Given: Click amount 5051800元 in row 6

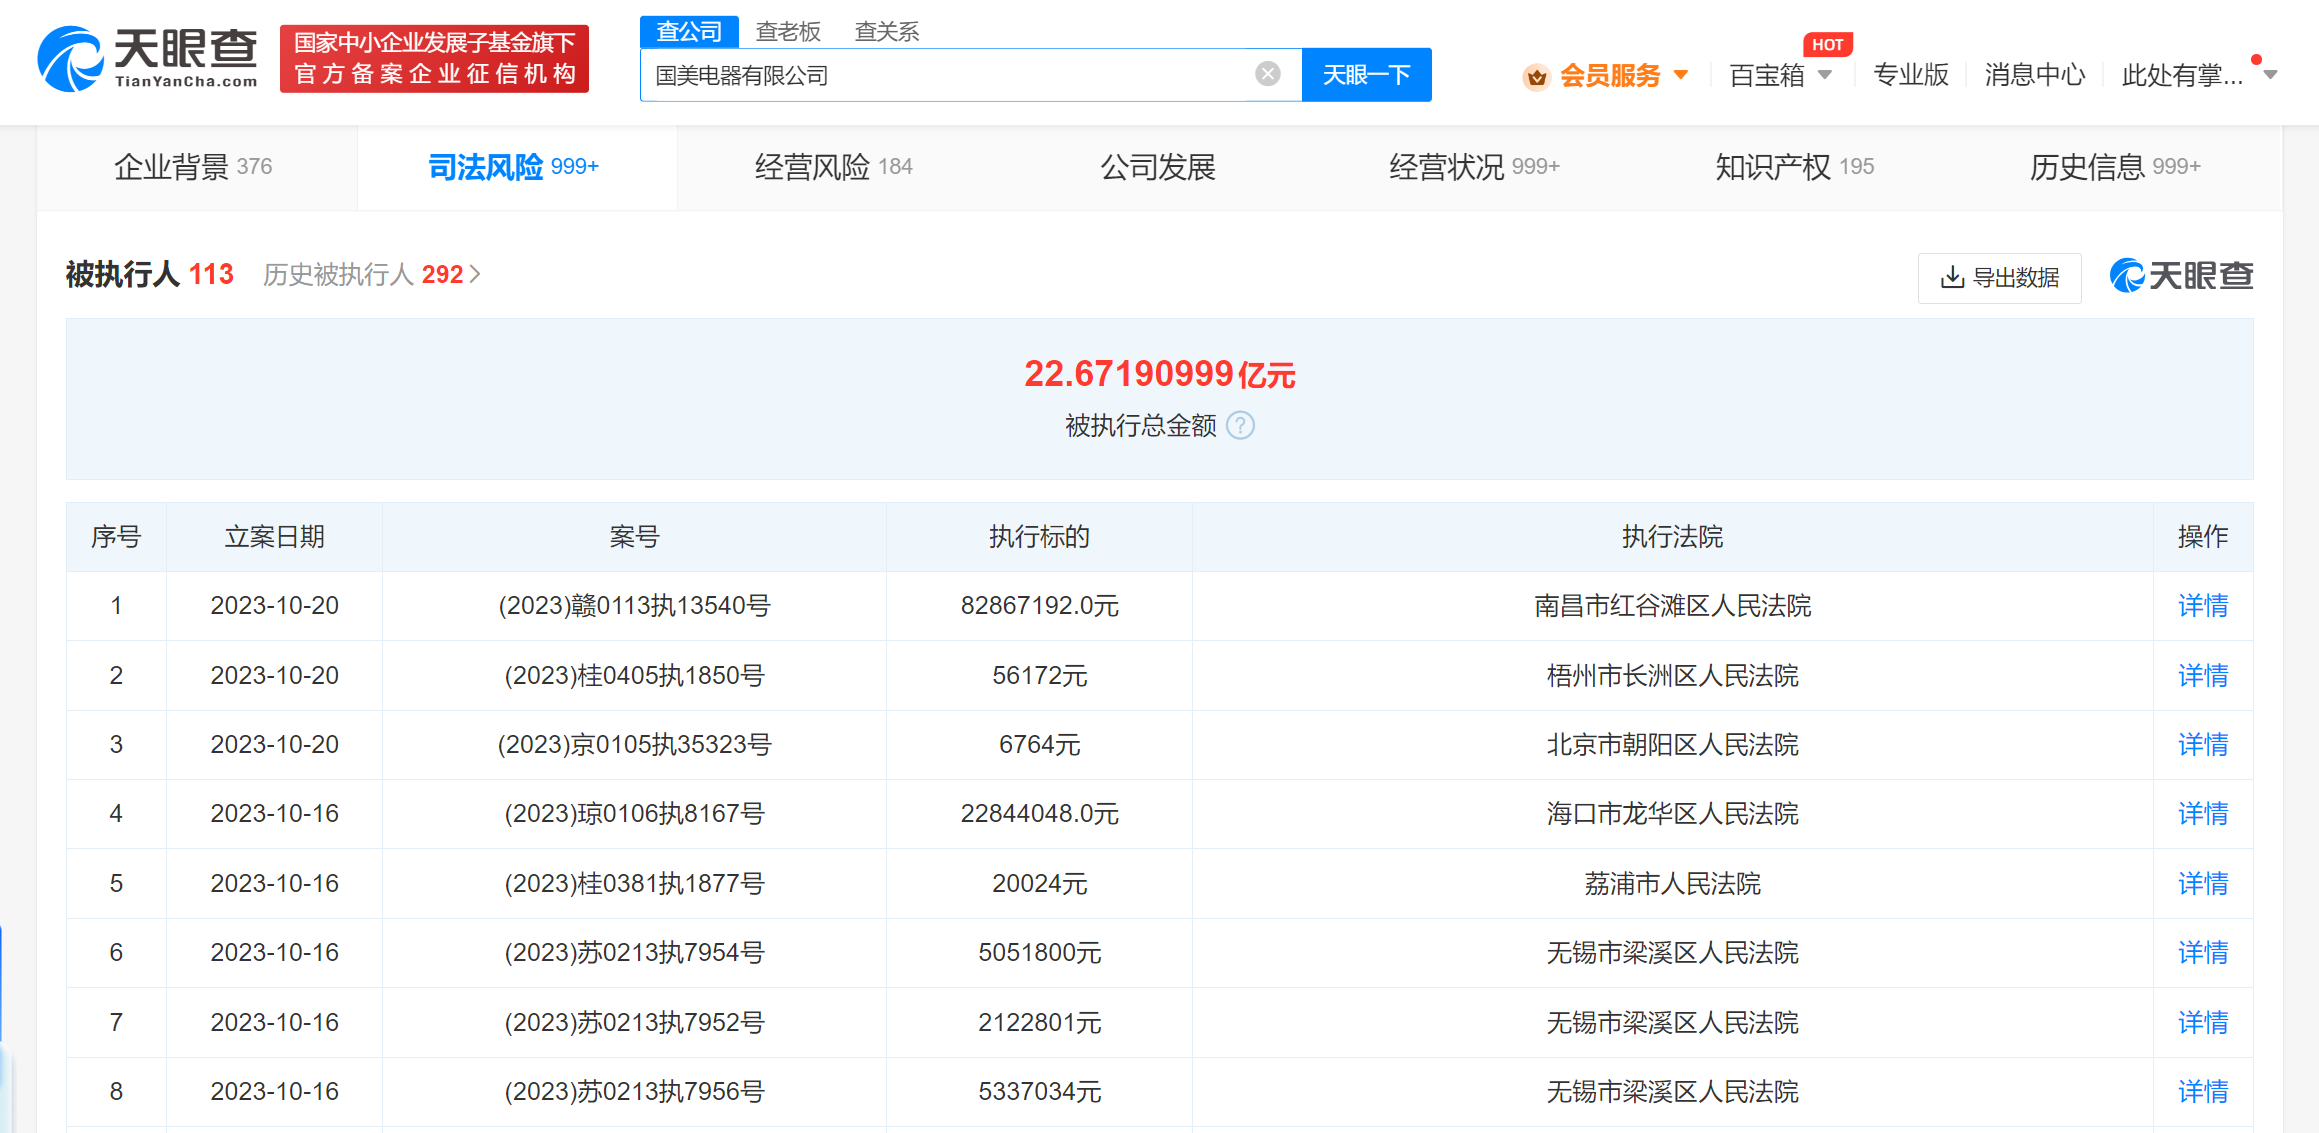Looking at the screenshot, I should tap(1039, 953).
